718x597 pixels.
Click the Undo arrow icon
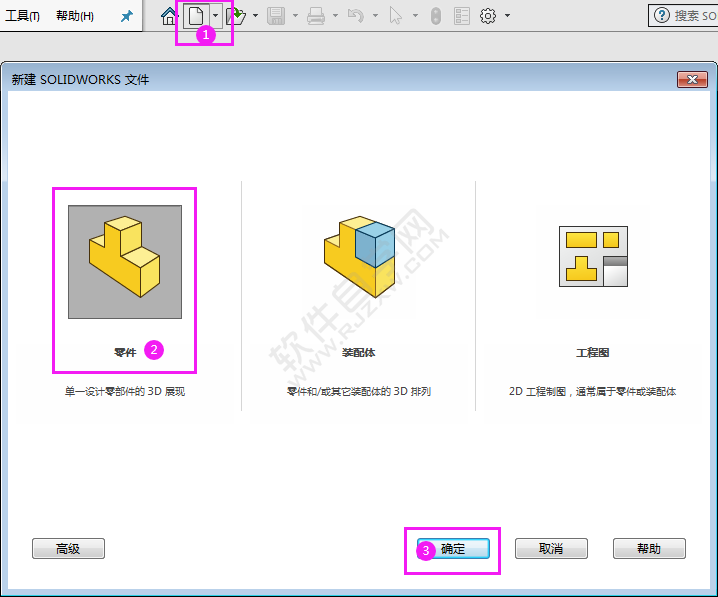[x=356, y=16]
